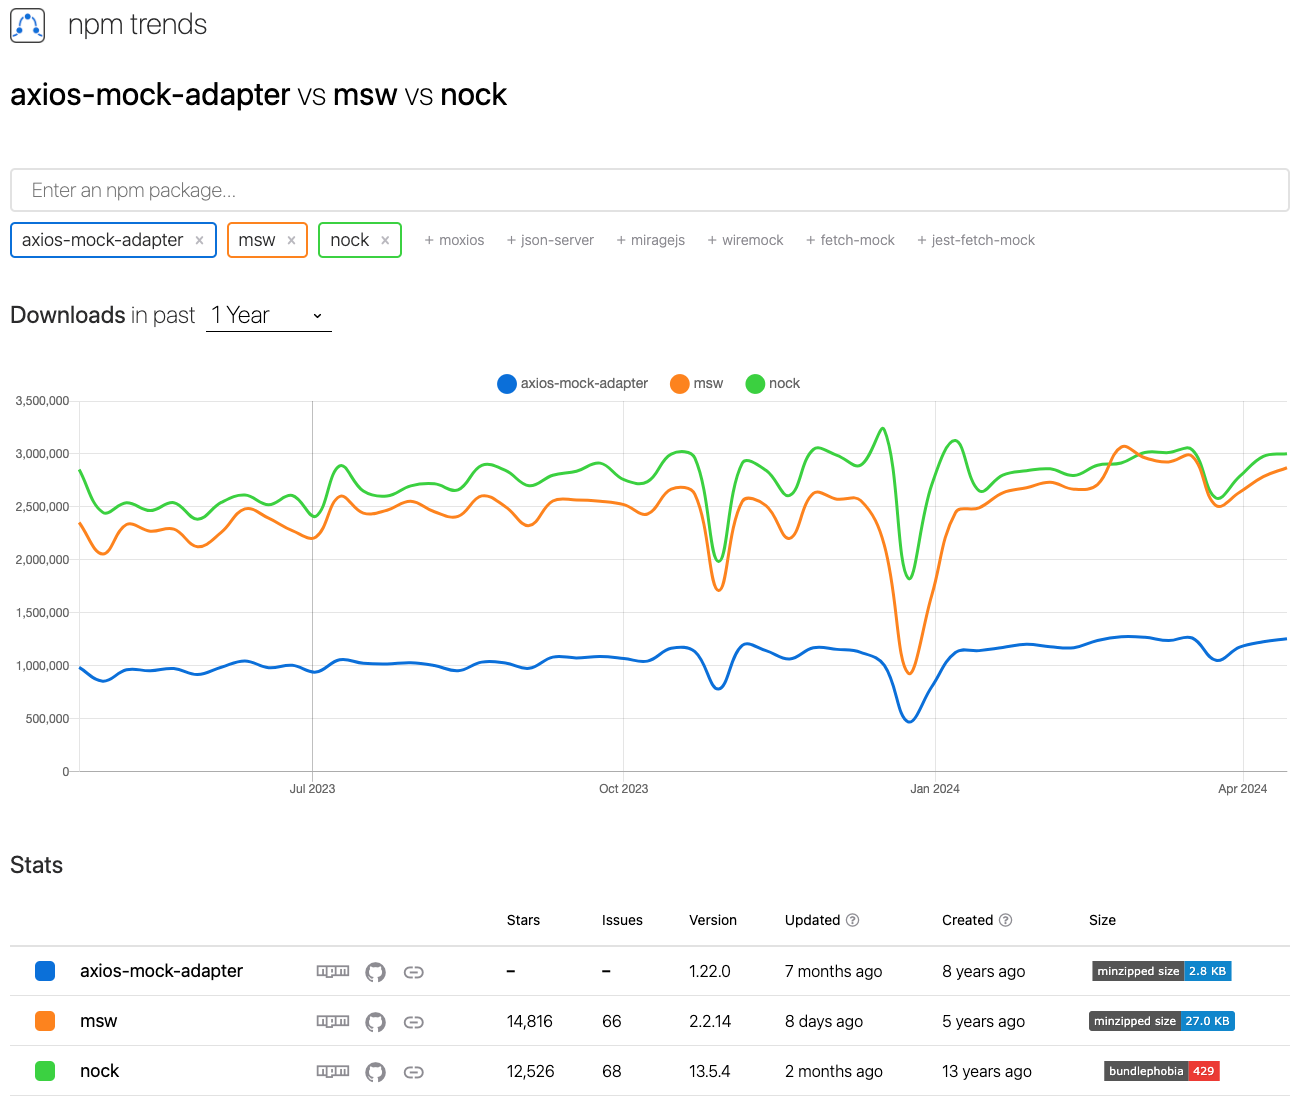The image size is (1312, 1106).
Task: Click the Issues column header
Action: (x=622, y=920)
